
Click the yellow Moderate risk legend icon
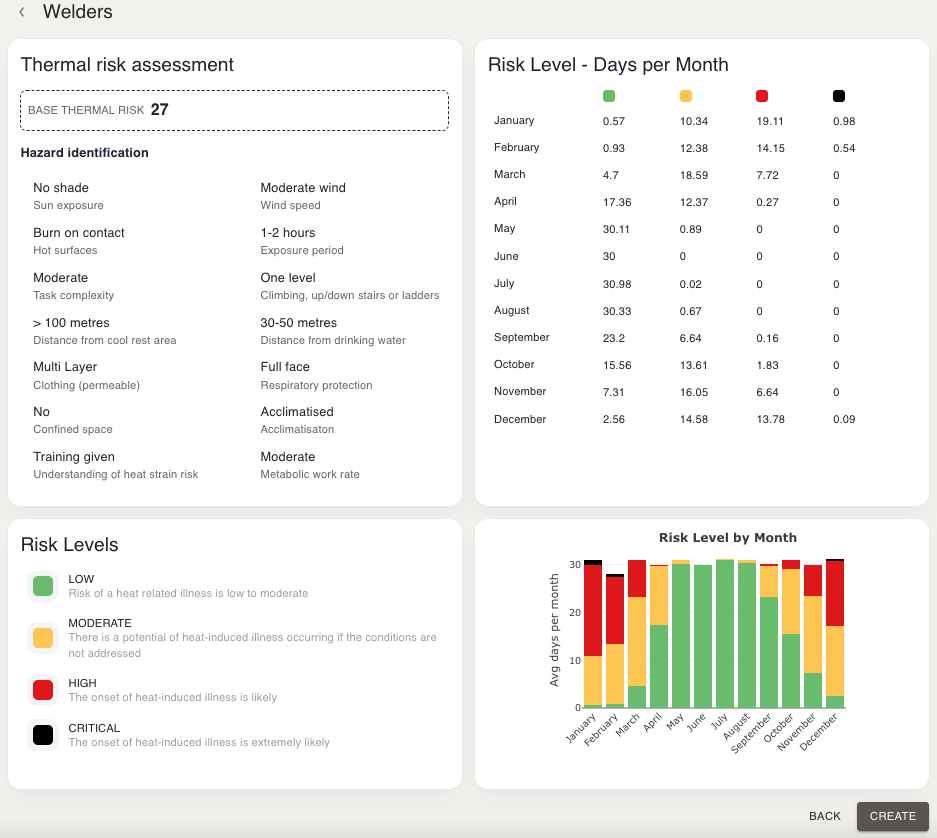pos(42,637)
